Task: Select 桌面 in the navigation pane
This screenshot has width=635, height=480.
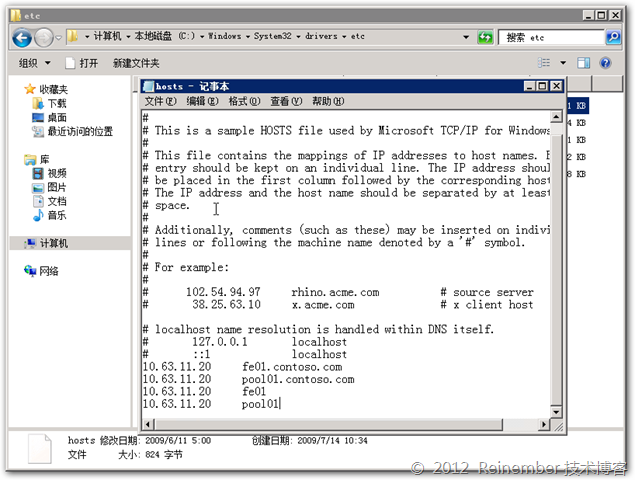Action: point(56,118)
